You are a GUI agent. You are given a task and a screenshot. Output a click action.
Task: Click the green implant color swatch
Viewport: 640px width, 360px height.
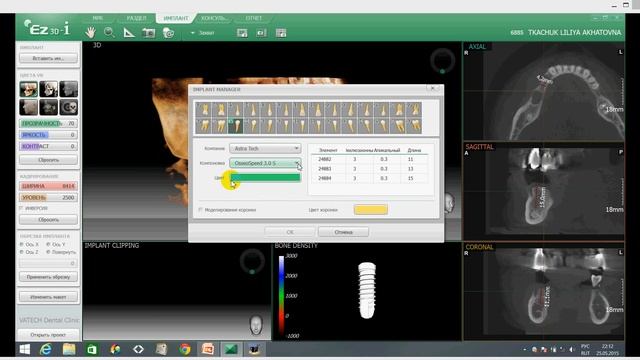[x=265, y=178]
